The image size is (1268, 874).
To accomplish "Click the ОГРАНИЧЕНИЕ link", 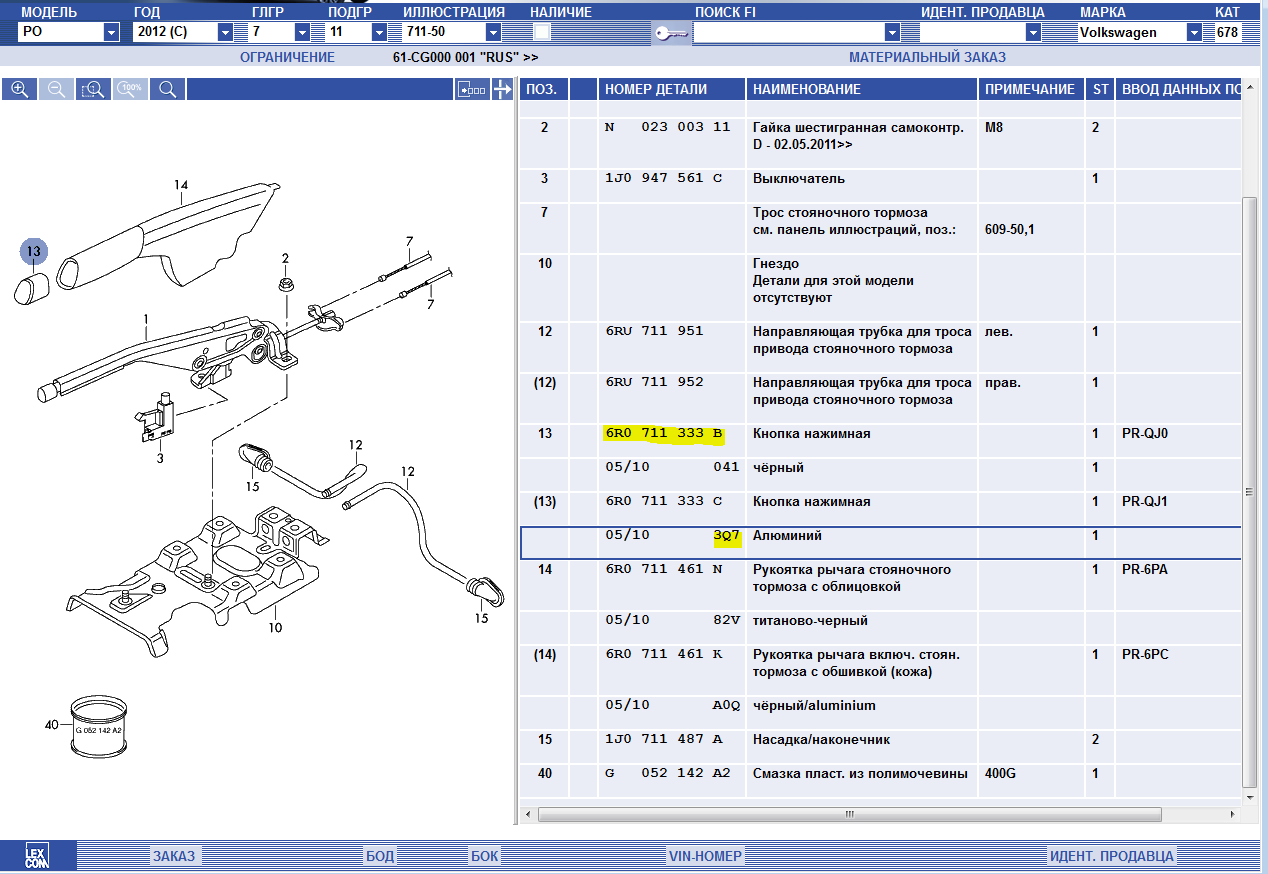I will tap(287, 57).
